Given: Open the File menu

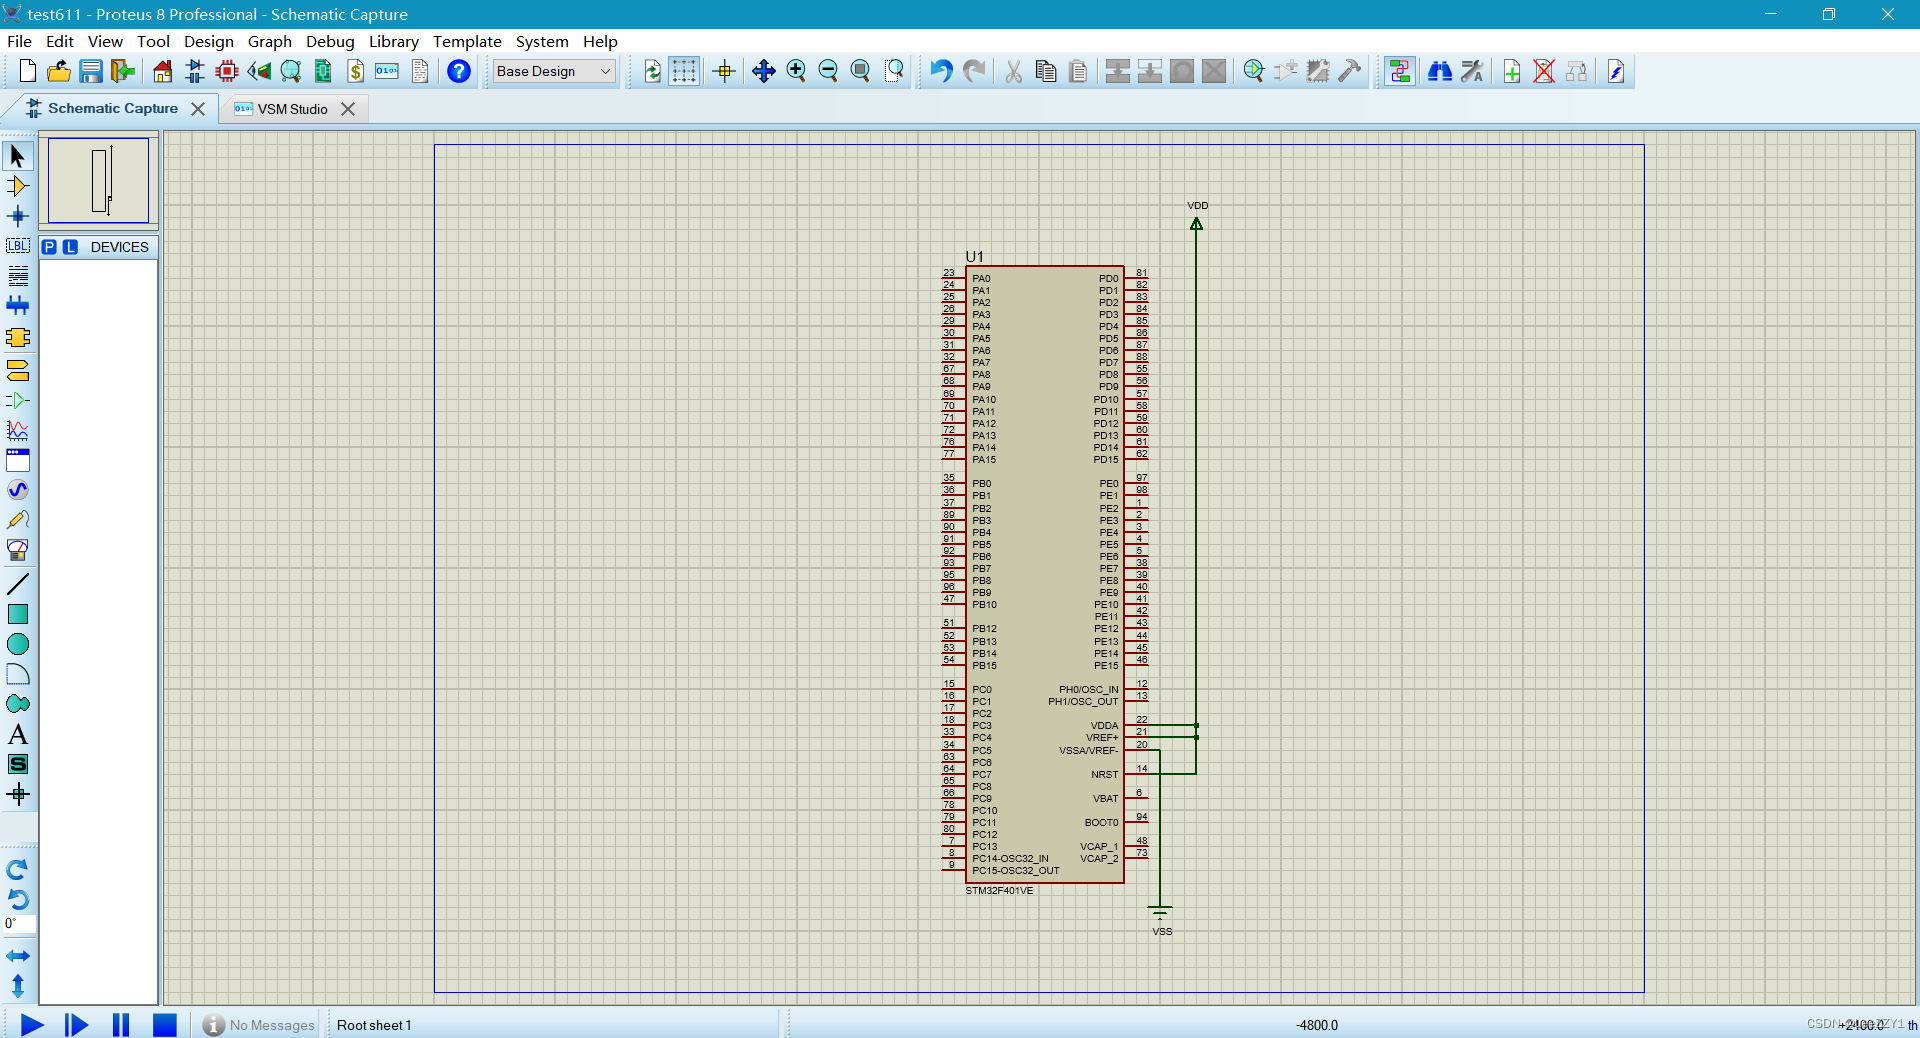Looking at the screenshot, I should click(19, 41).
